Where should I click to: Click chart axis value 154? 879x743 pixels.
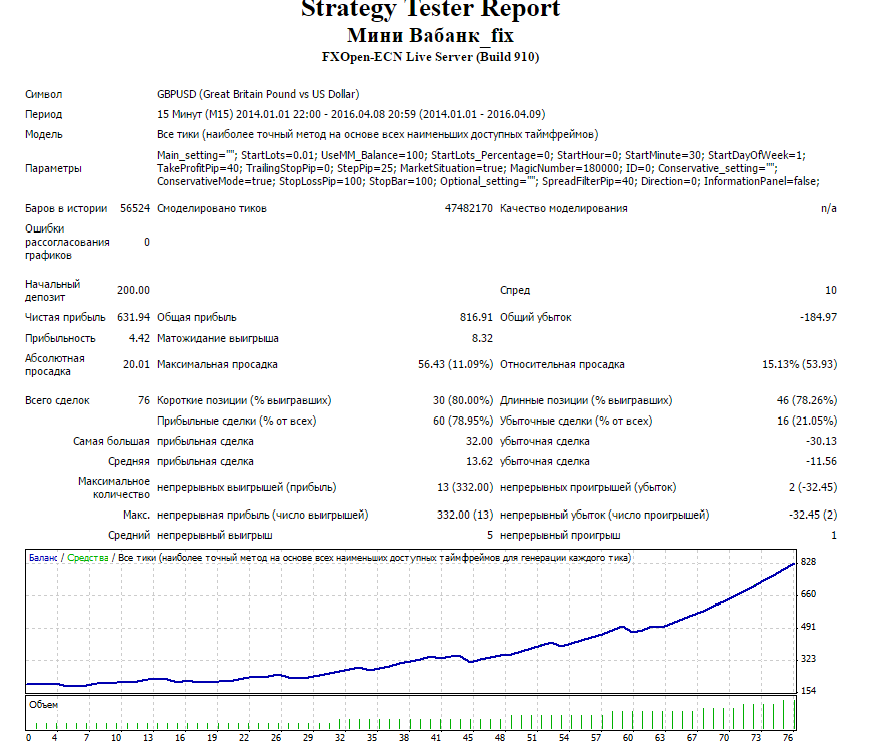click(808, 691)
